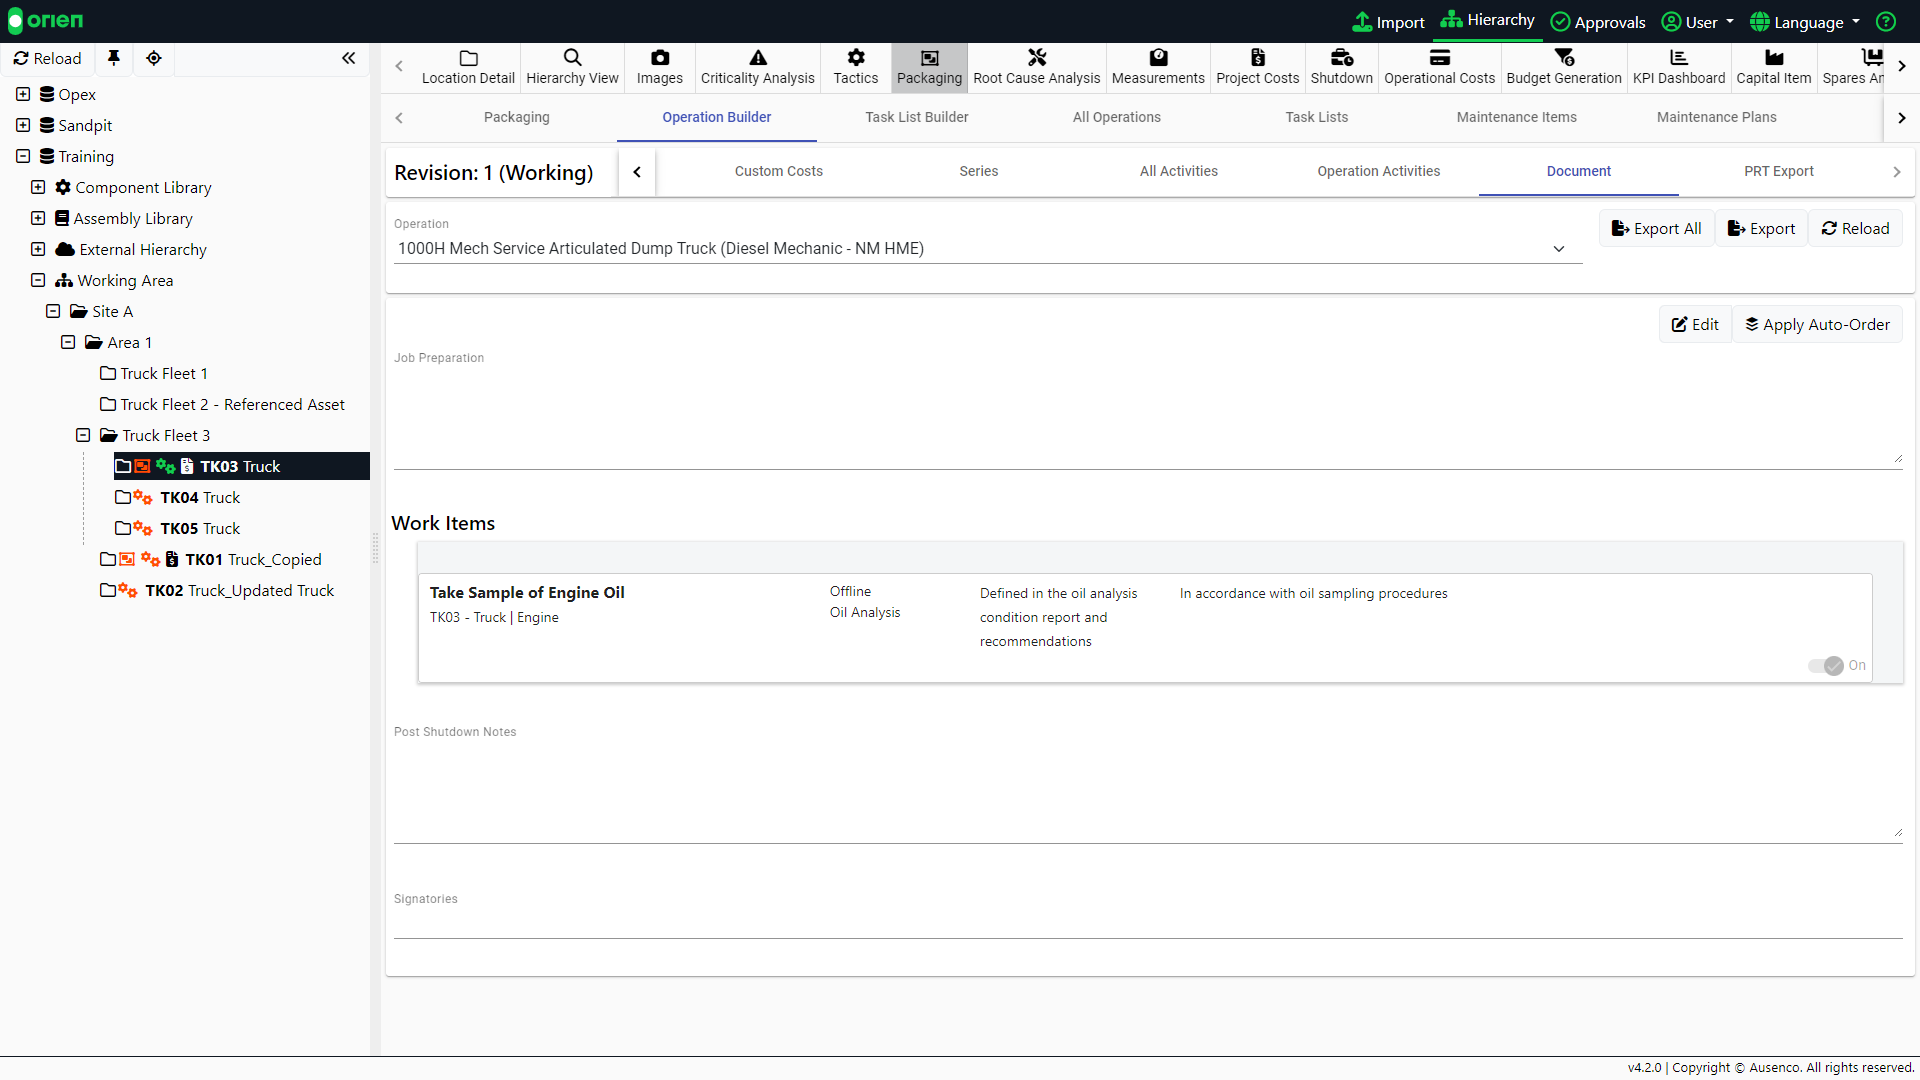This screenshot has width=1920, height=1080.
Task: Open the Operation dropdown for 1000H Mech Service
Action: click(x=1558, y=248)
